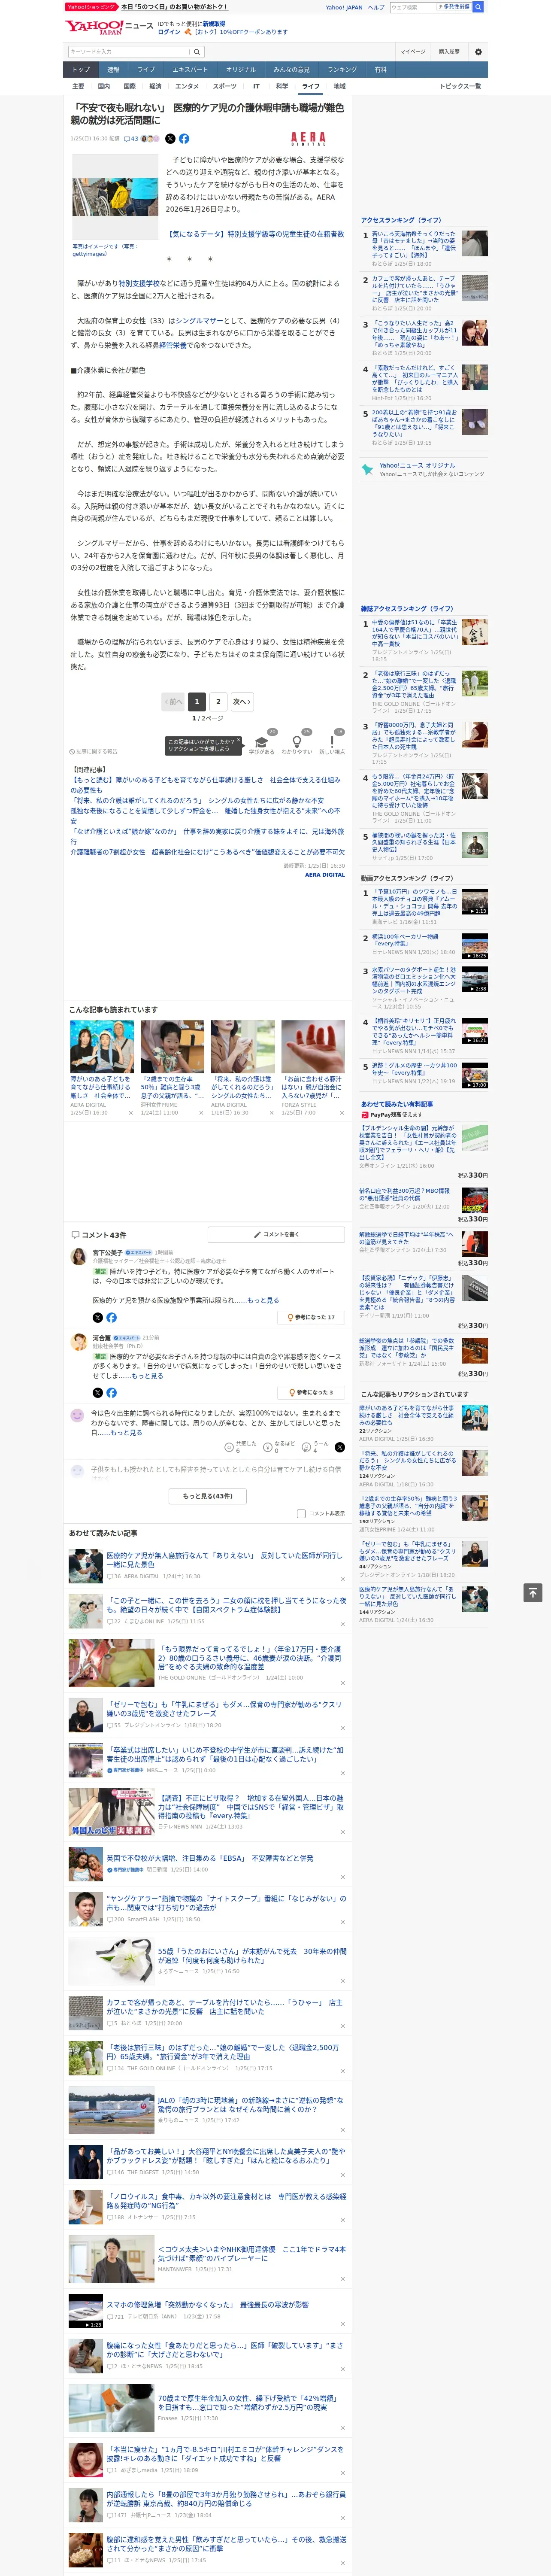
Task: Open トピックス一覧
Action: [460, 86]
